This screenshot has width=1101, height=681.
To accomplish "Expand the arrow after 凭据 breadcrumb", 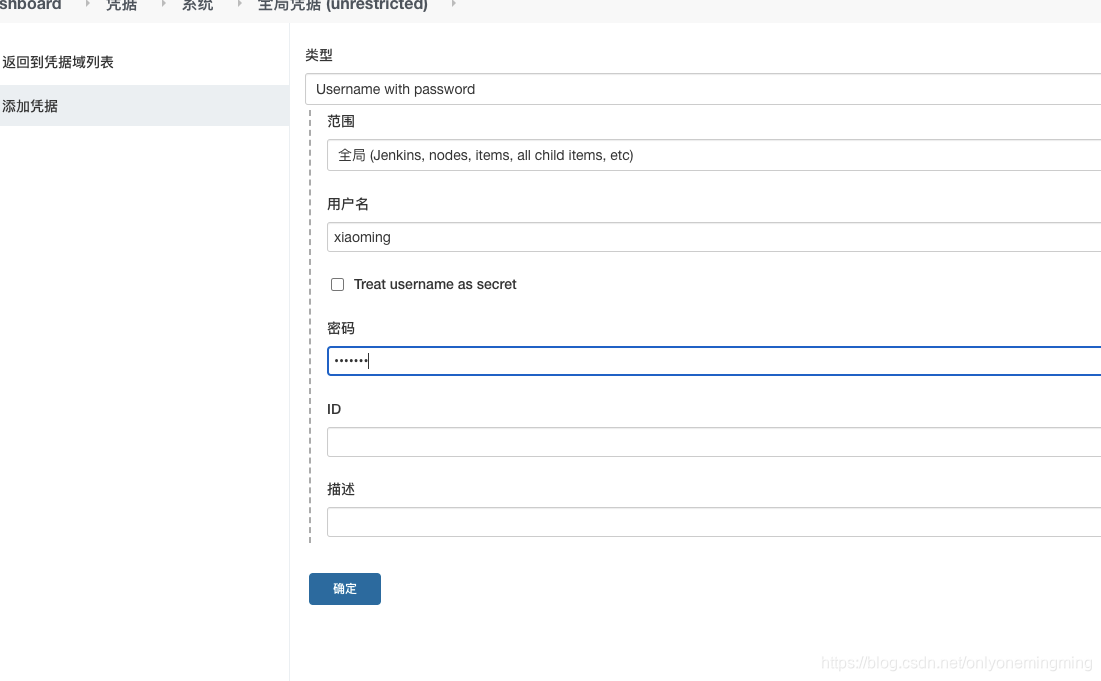I will (x=163, y=4).
